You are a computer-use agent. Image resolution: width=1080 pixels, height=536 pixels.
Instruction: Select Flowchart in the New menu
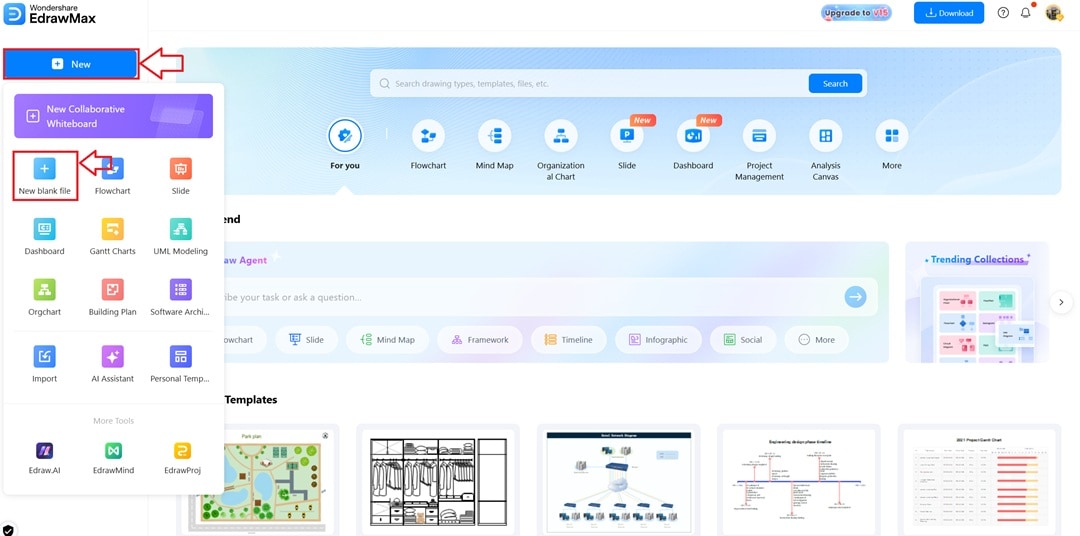tap(112, 177)
